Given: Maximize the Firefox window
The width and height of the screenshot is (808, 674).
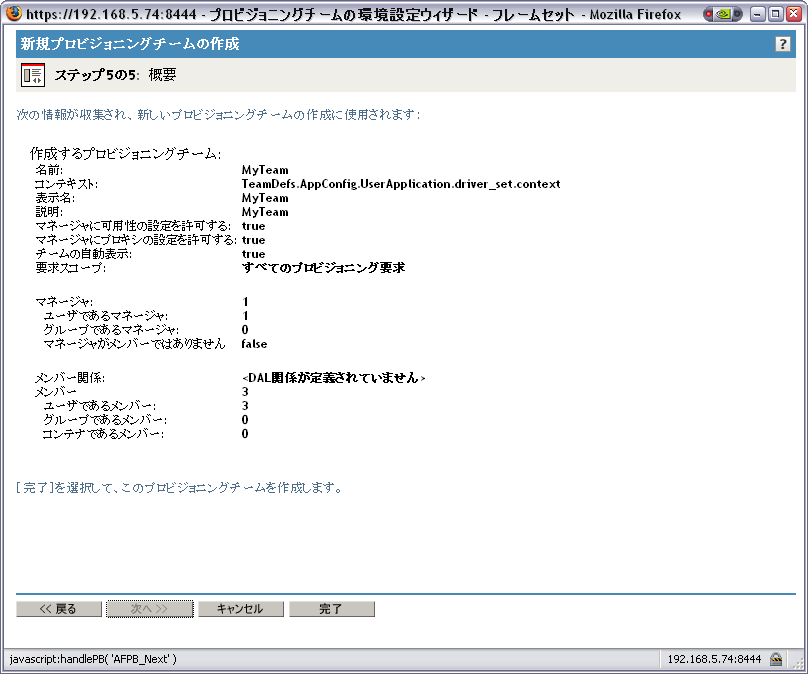Looking at the screenshot, I should [x=775, y=14].
